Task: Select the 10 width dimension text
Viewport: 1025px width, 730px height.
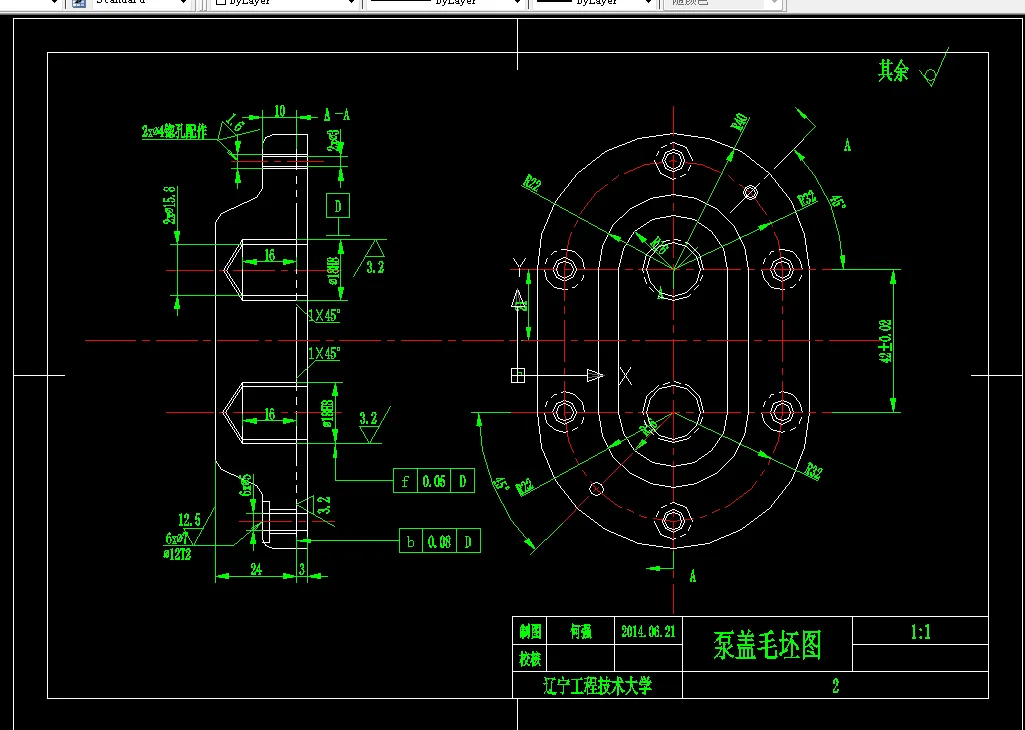Action: click(279, 111)
